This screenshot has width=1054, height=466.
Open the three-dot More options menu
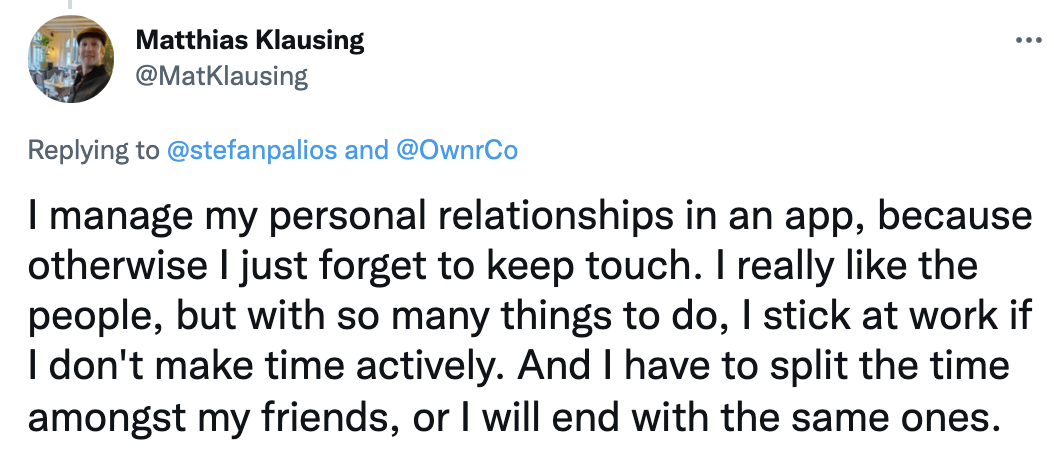[x=1028, y=40]
